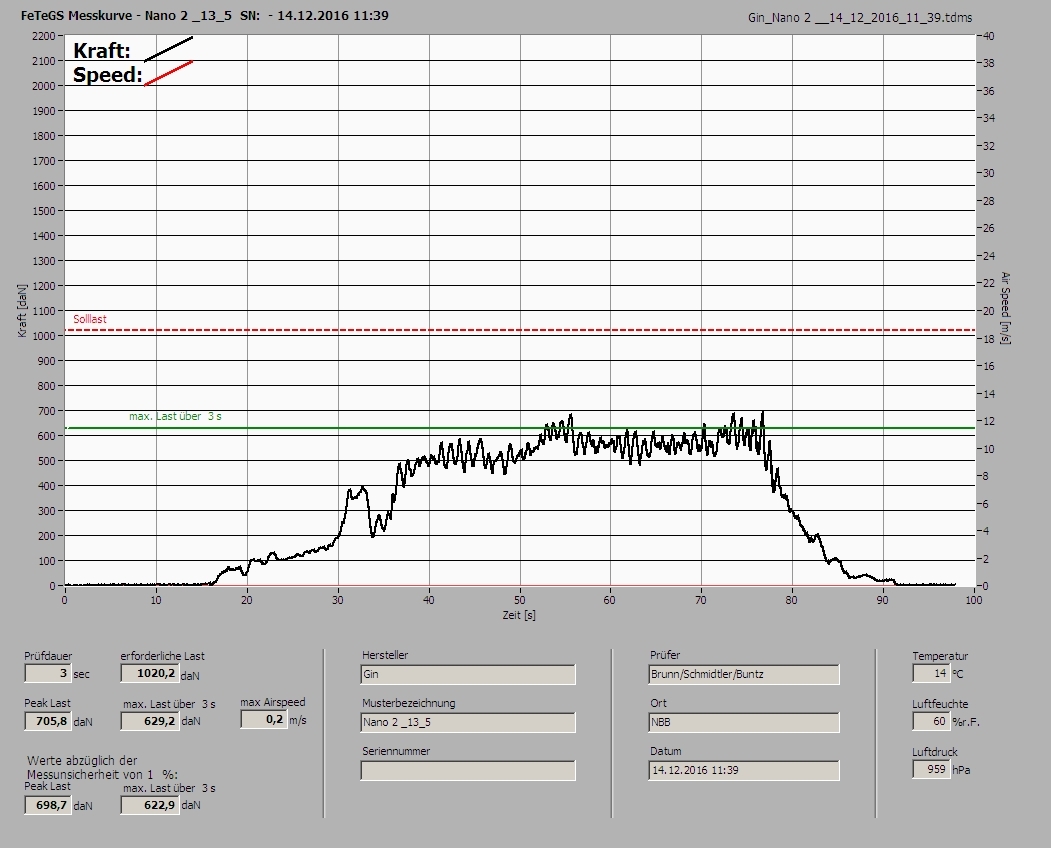Click the corrected max. Last field 622,9

tap(149, 805)
